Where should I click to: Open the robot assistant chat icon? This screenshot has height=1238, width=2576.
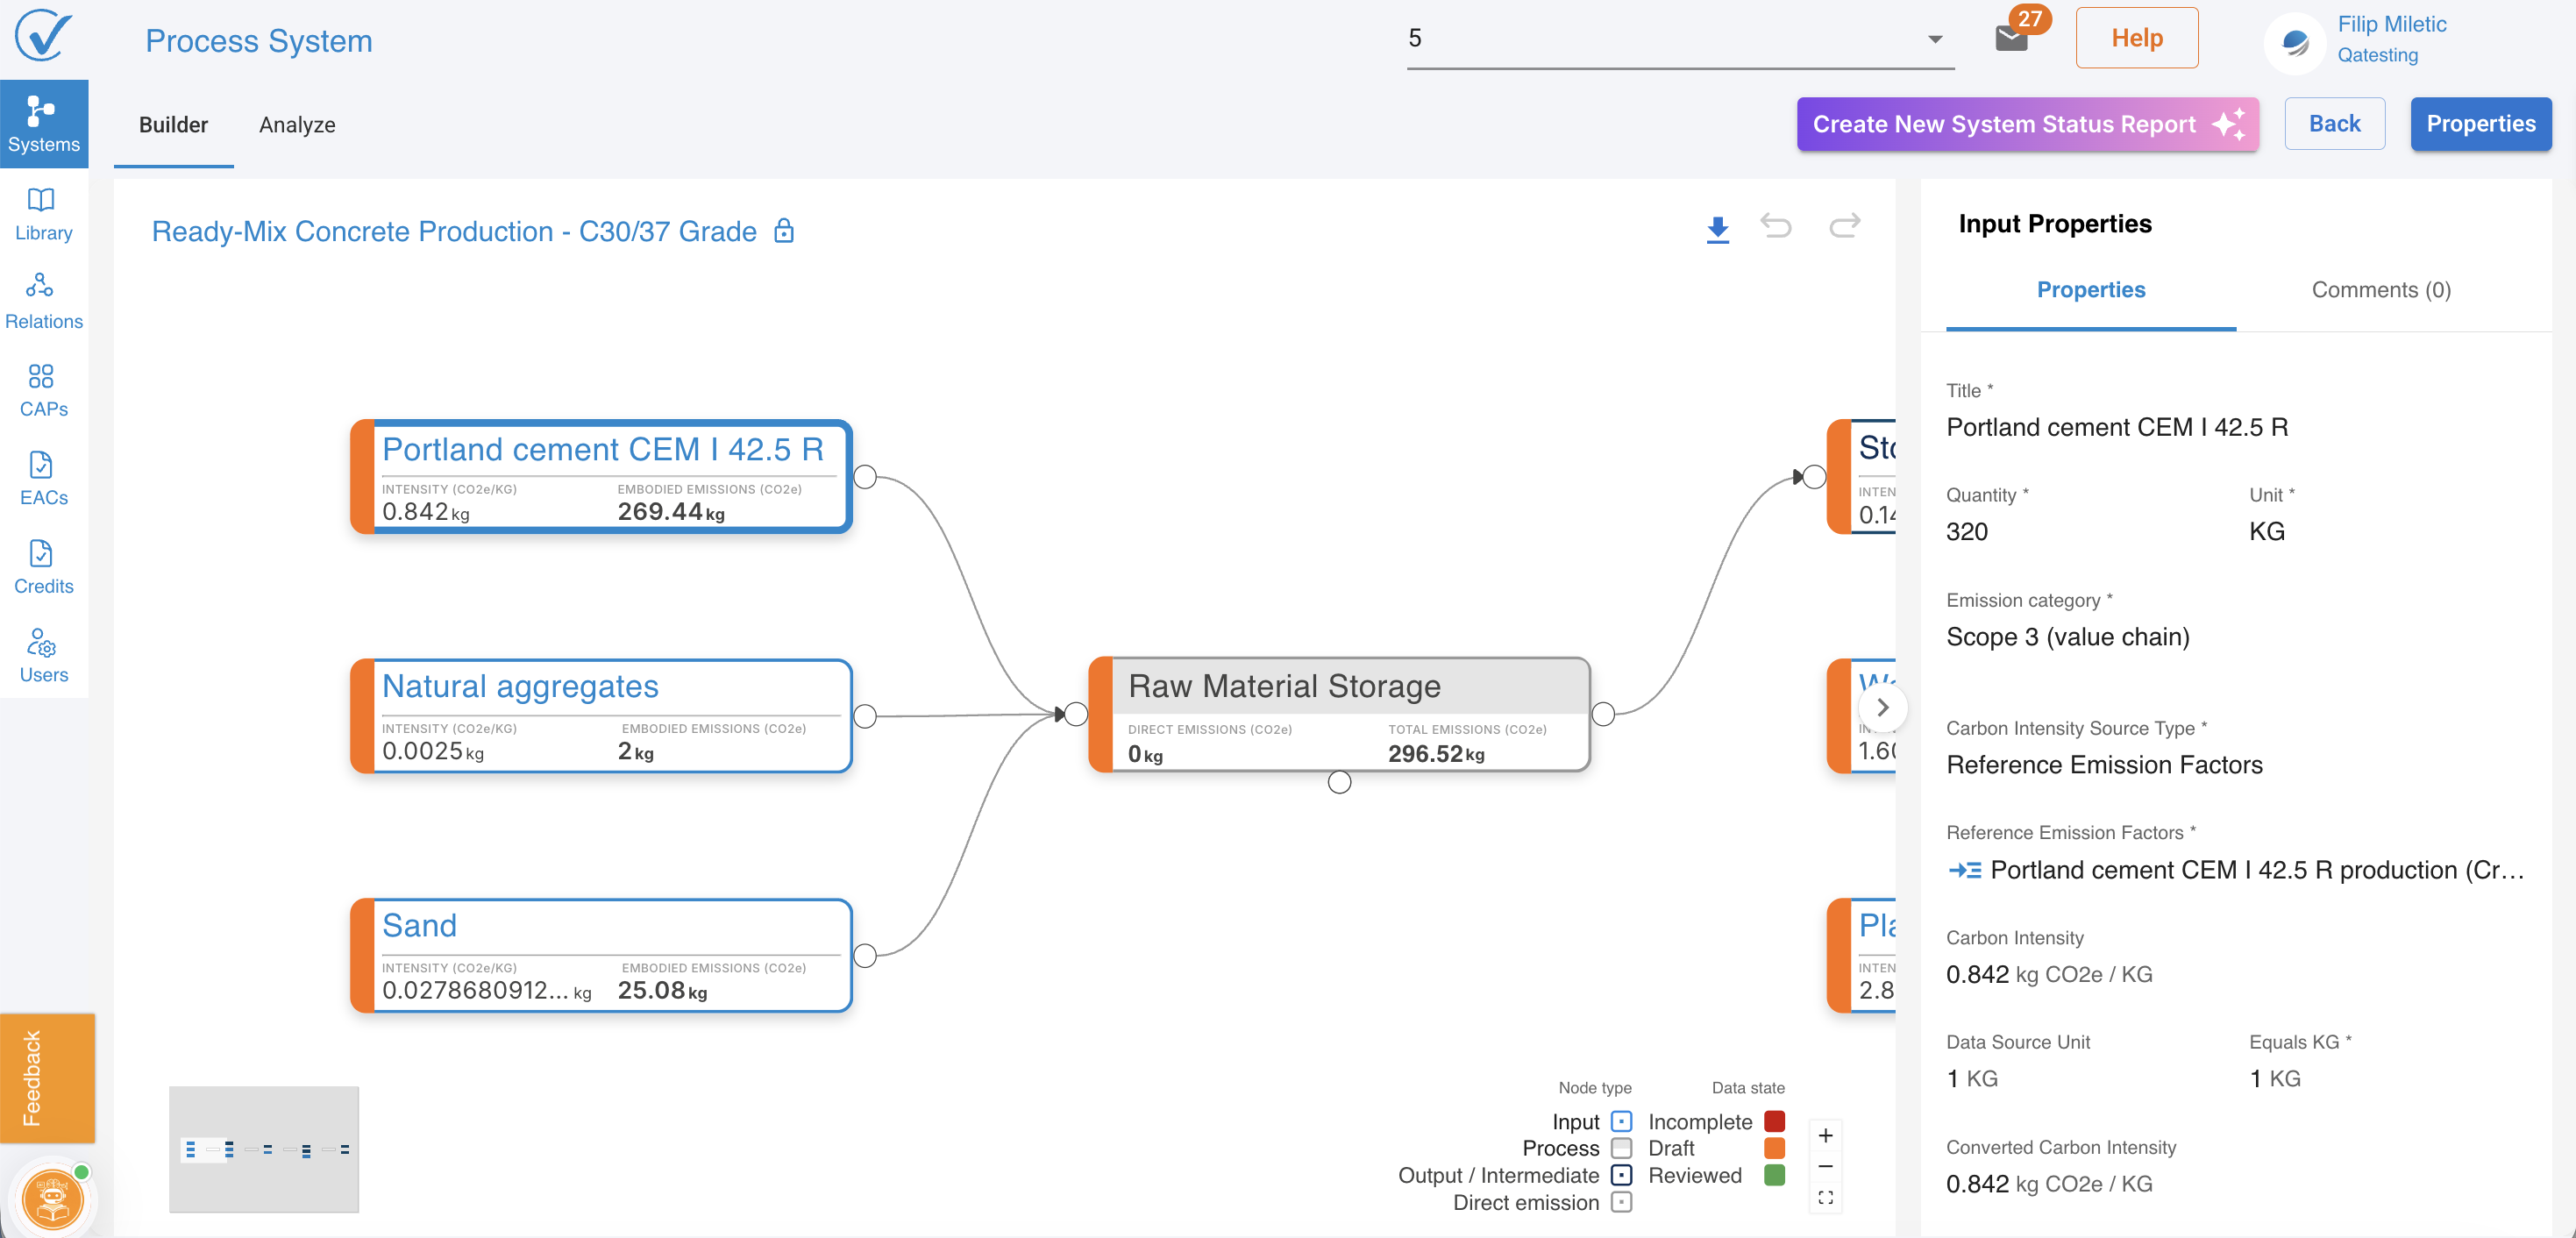click(x=52, y=1198)
